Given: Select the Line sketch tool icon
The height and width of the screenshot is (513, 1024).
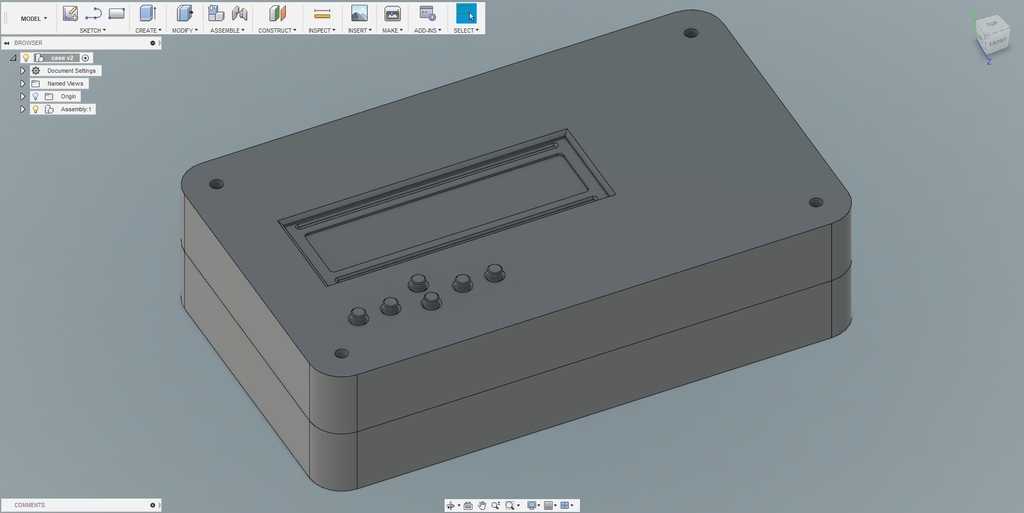Looking at the screenshot, I should 93,13.
